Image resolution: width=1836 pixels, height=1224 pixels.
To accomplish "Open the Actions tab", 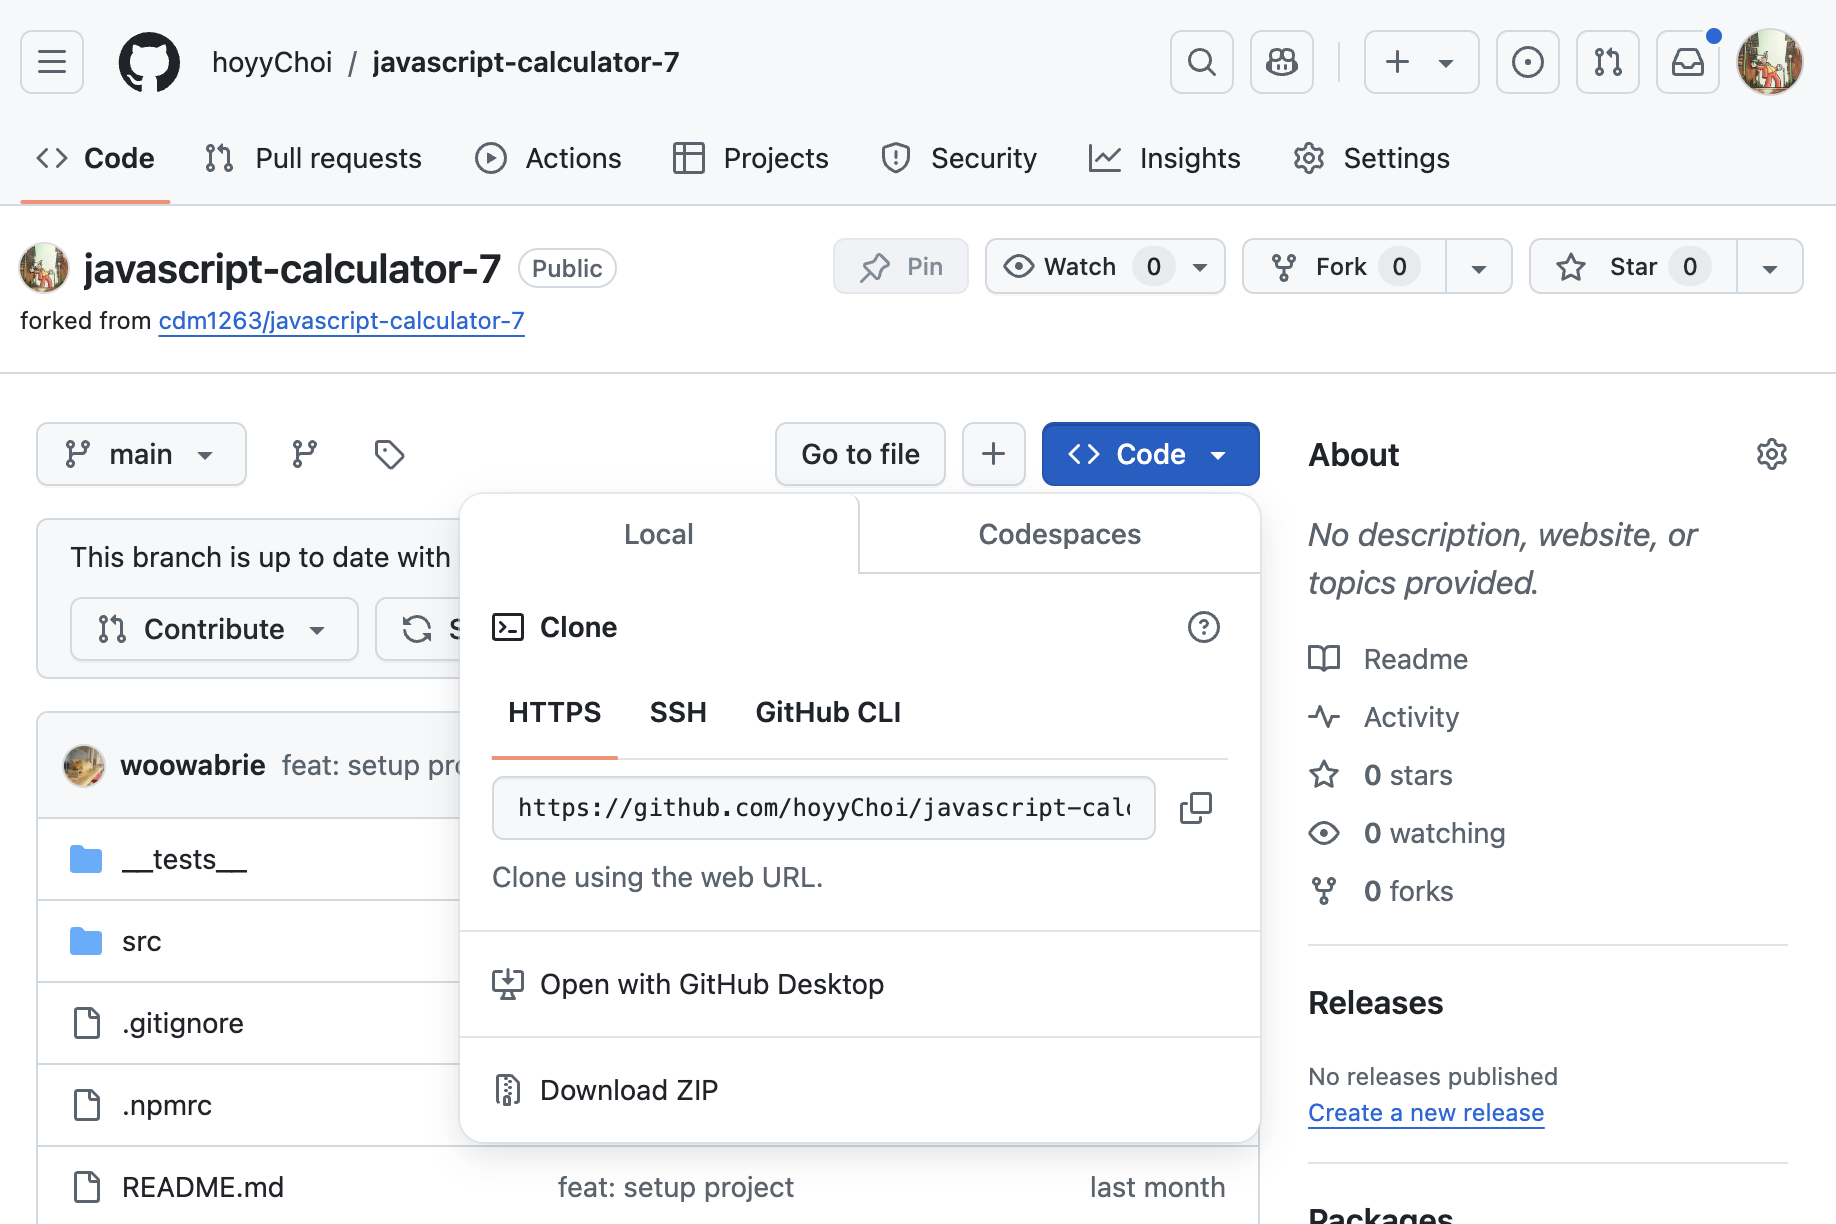I will (x=548, y=158).
